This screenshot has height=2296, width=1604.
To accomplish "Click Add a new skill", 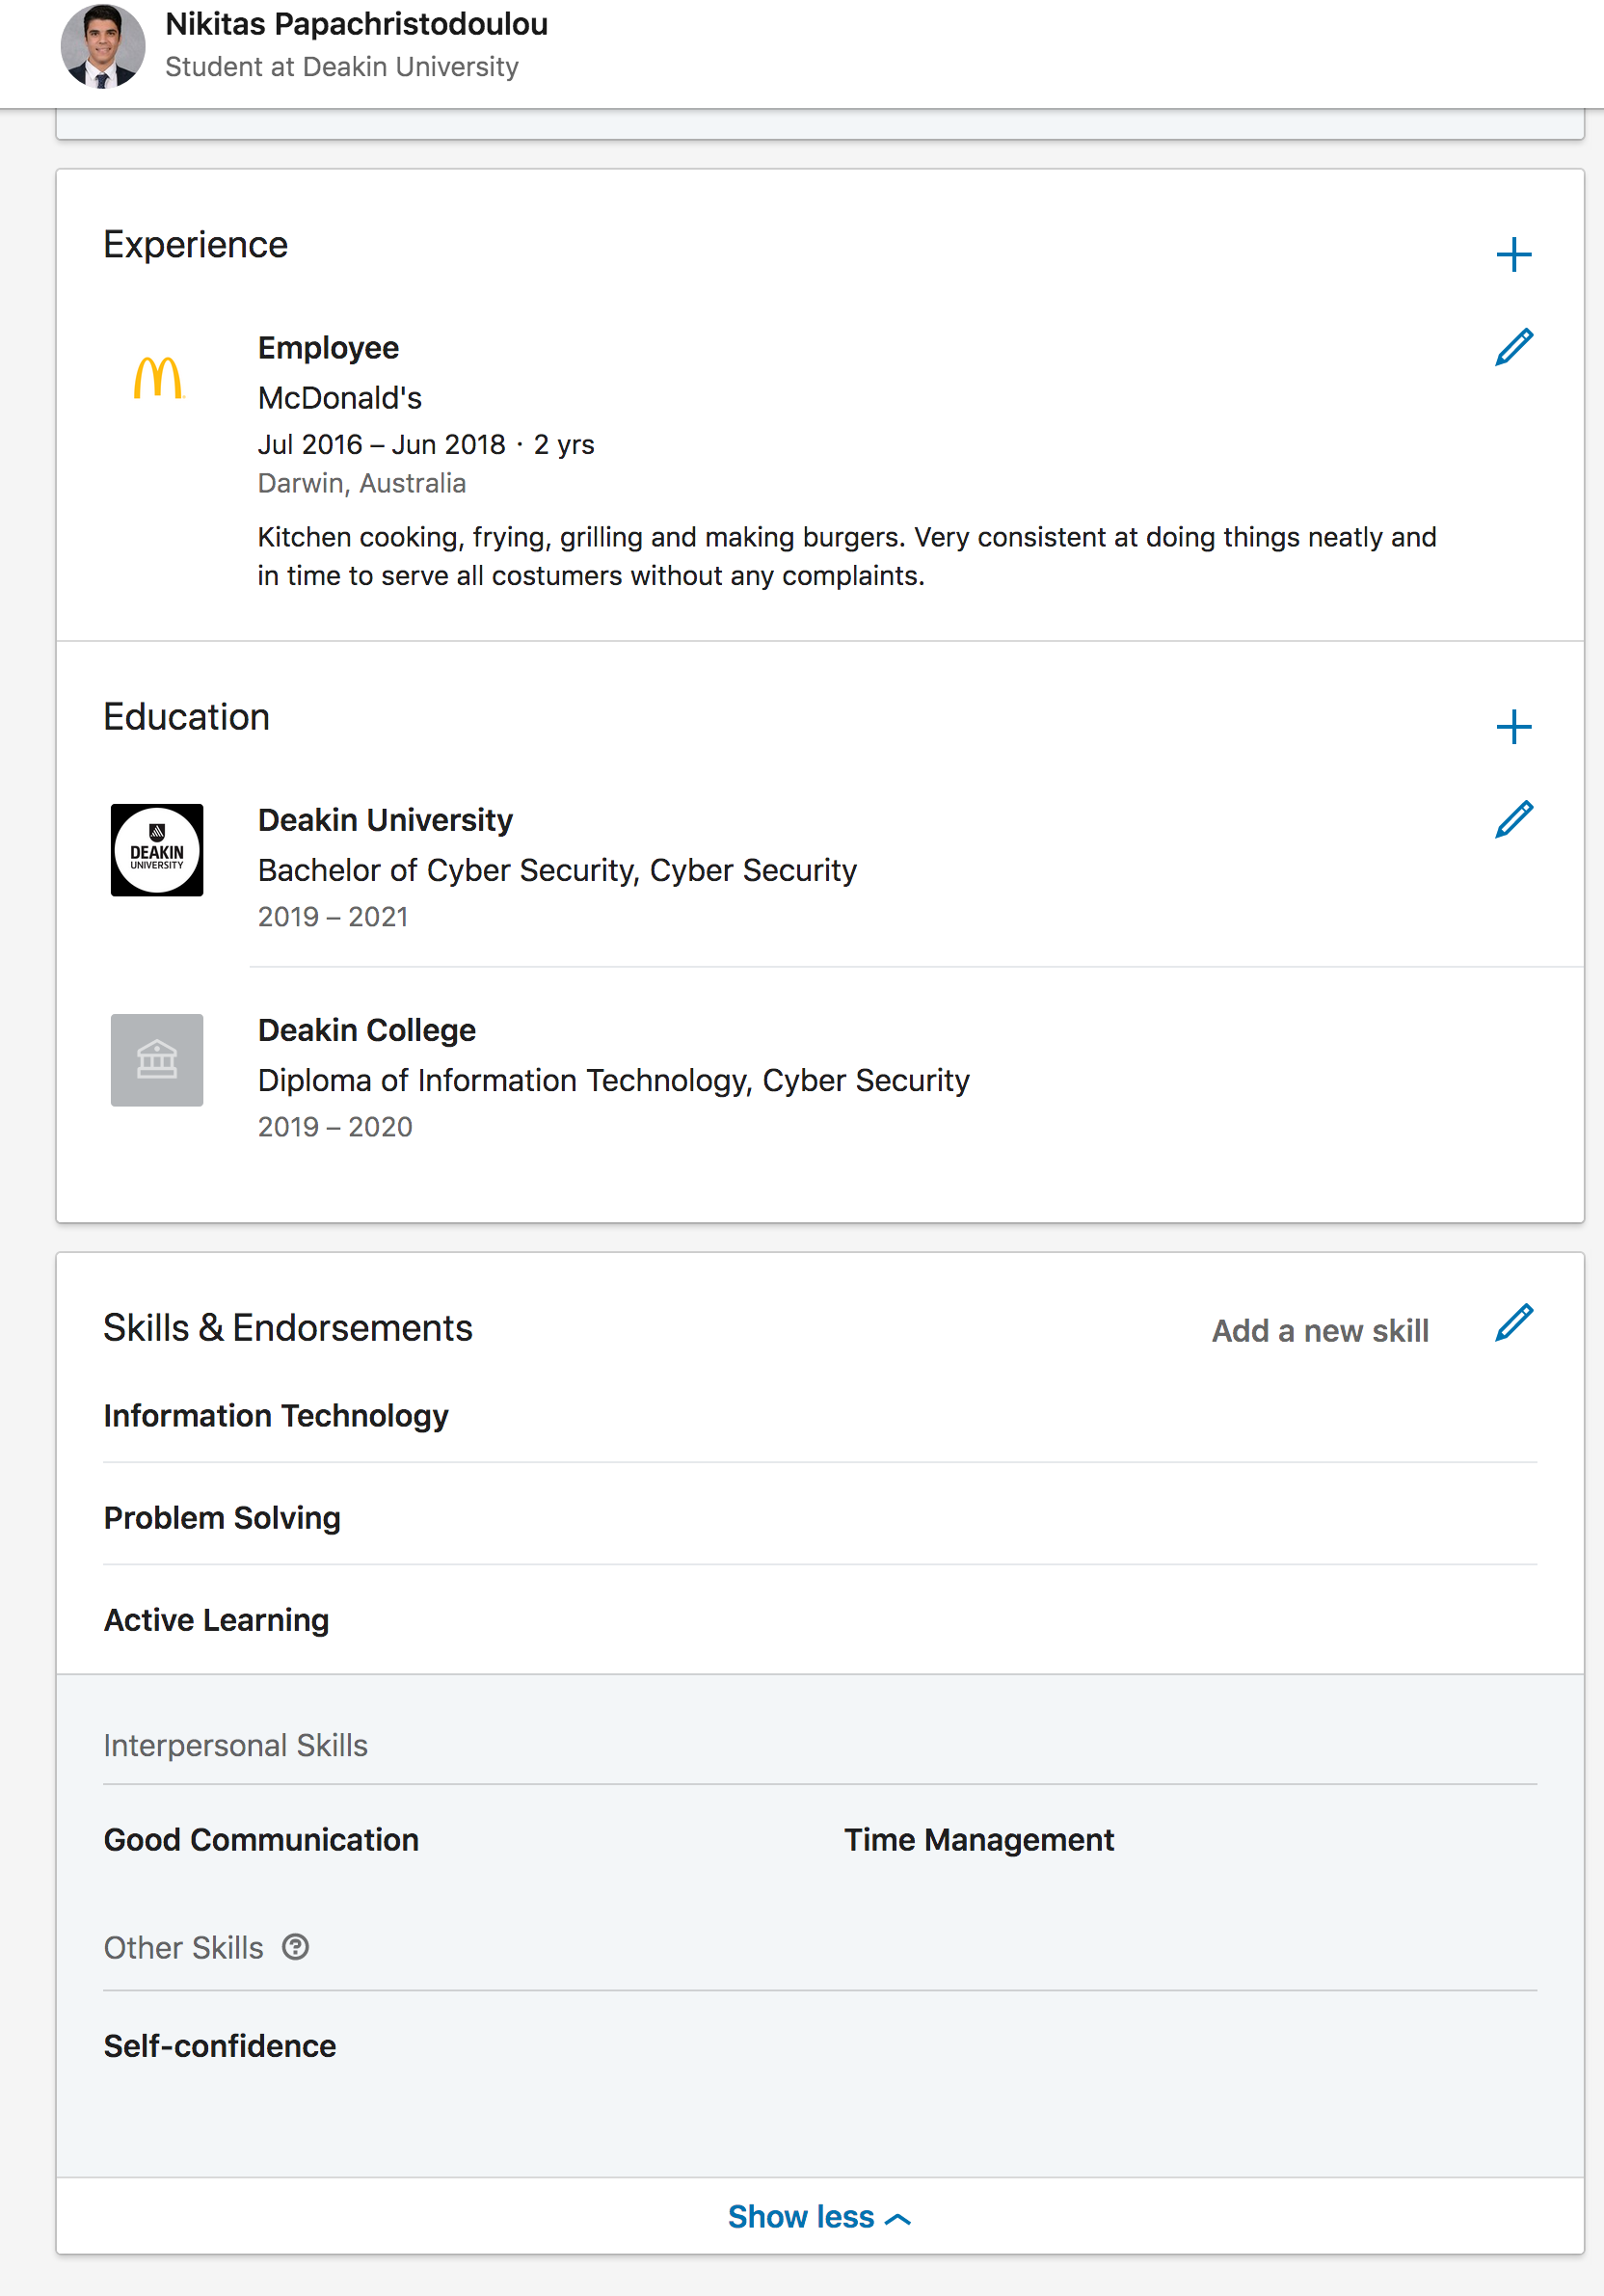I will [x=1319, y=1331].
